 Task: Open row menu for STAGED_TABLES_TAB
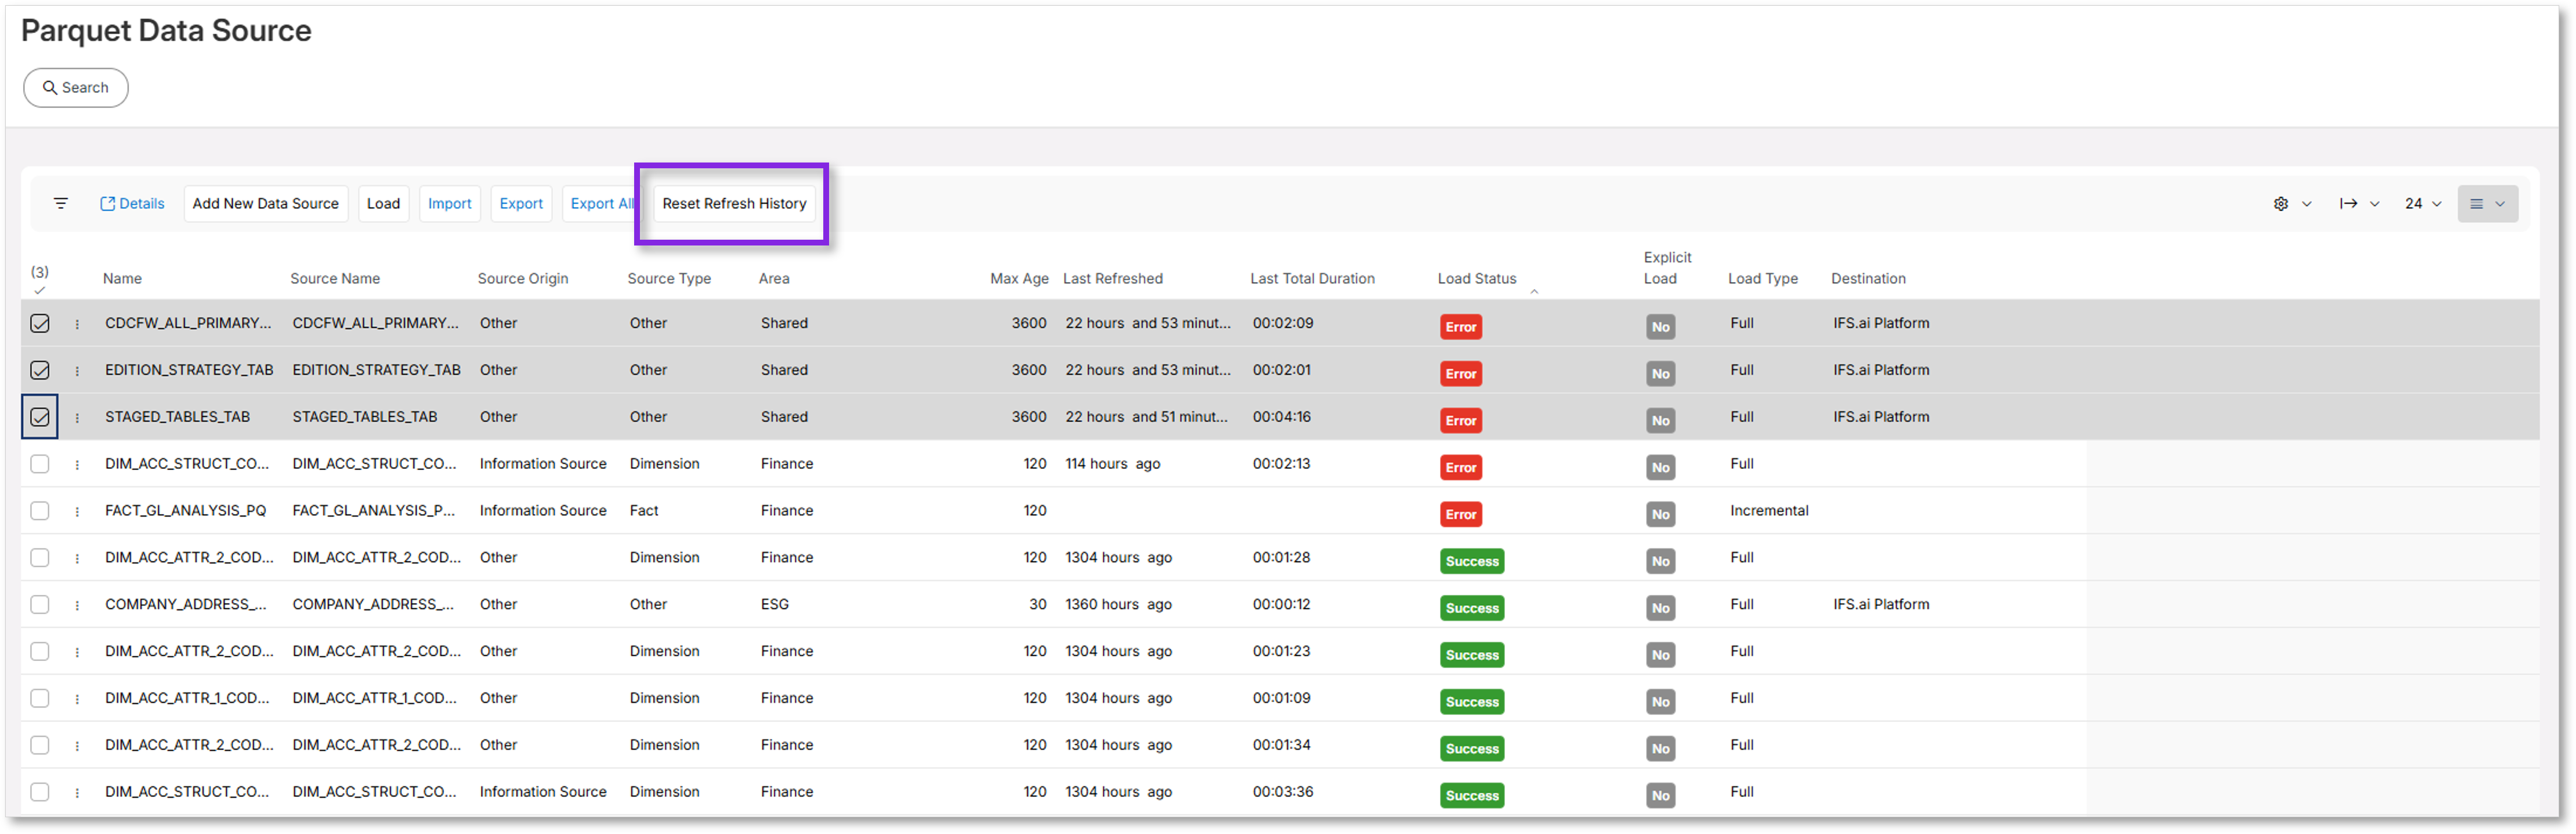(x=77, y=418)
